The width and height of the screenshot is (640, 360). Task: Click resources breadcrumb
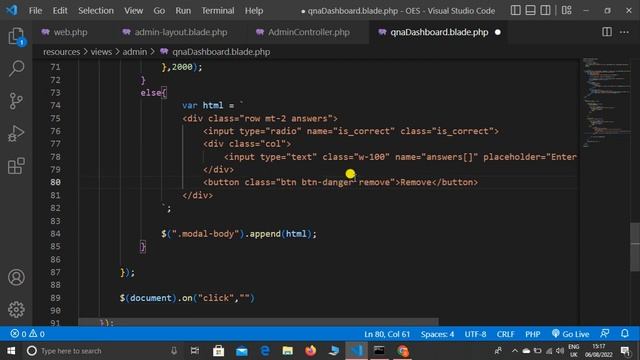pos(62,52)
